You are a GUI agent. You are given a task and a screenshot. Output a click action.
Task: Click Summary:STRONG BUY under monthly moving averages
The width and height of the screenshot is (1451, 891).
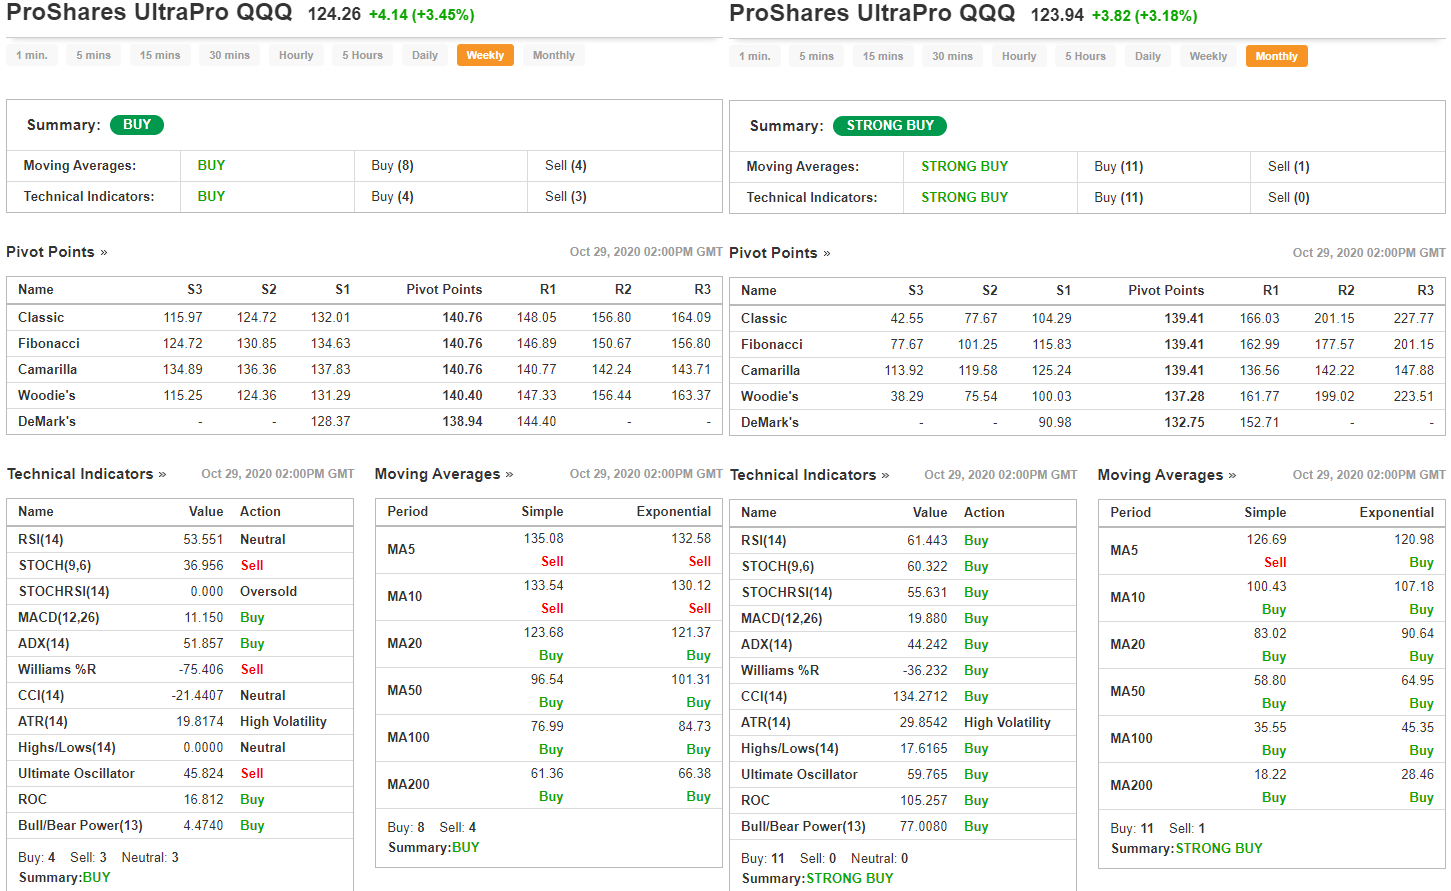coord(1186,848)
